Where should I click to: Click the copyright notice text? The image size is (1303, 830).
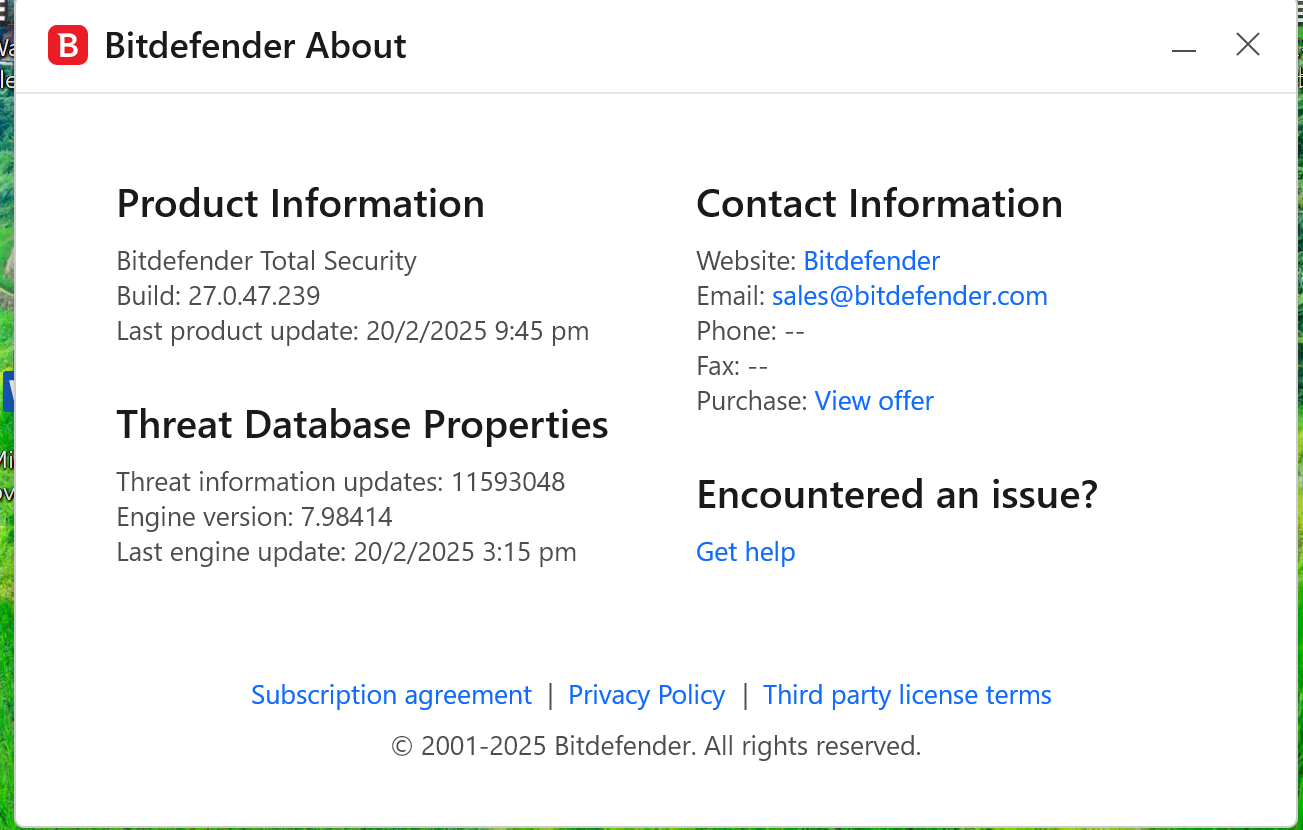click(x=656, y=746)
